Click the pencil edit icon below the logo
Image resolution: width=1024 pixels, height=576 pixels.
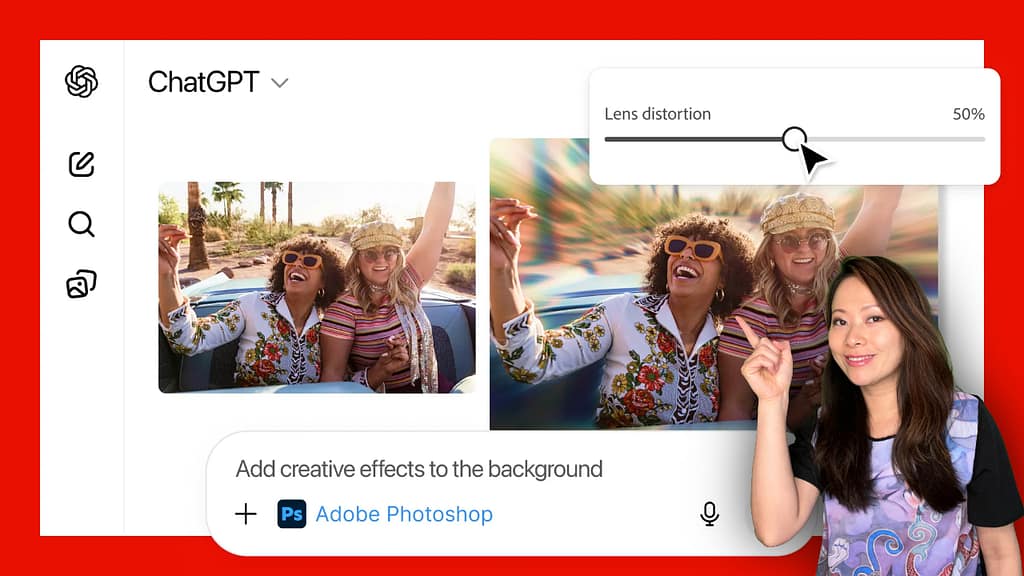point(80,163)
